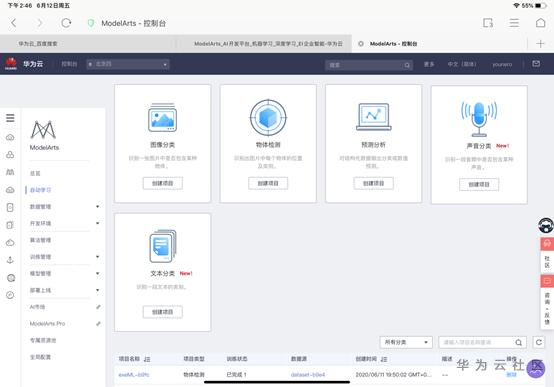The image size is (554, 387).
Task: Open 算法管理 in the sidebar
Action: click(x=40, y=240)
